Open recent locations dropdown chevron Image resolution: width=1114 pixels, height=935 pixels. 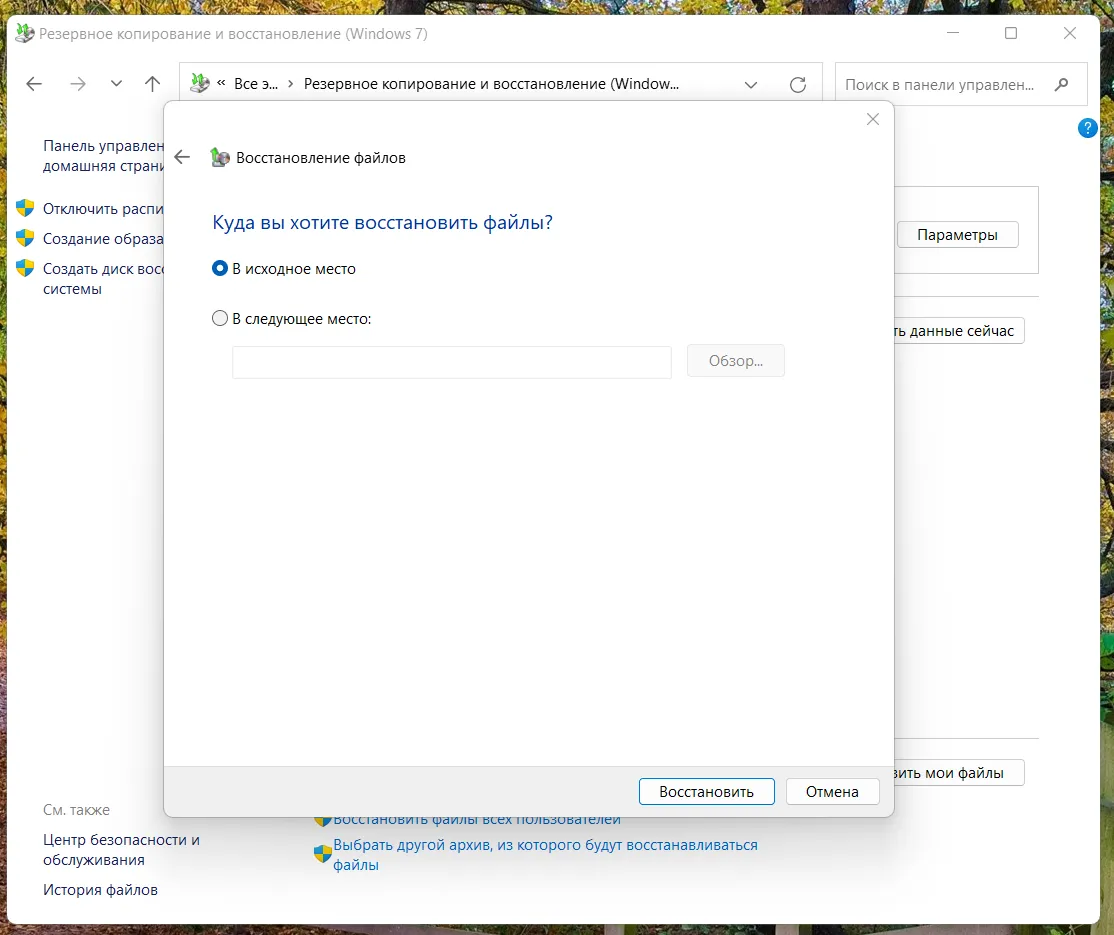coord(116,84)
